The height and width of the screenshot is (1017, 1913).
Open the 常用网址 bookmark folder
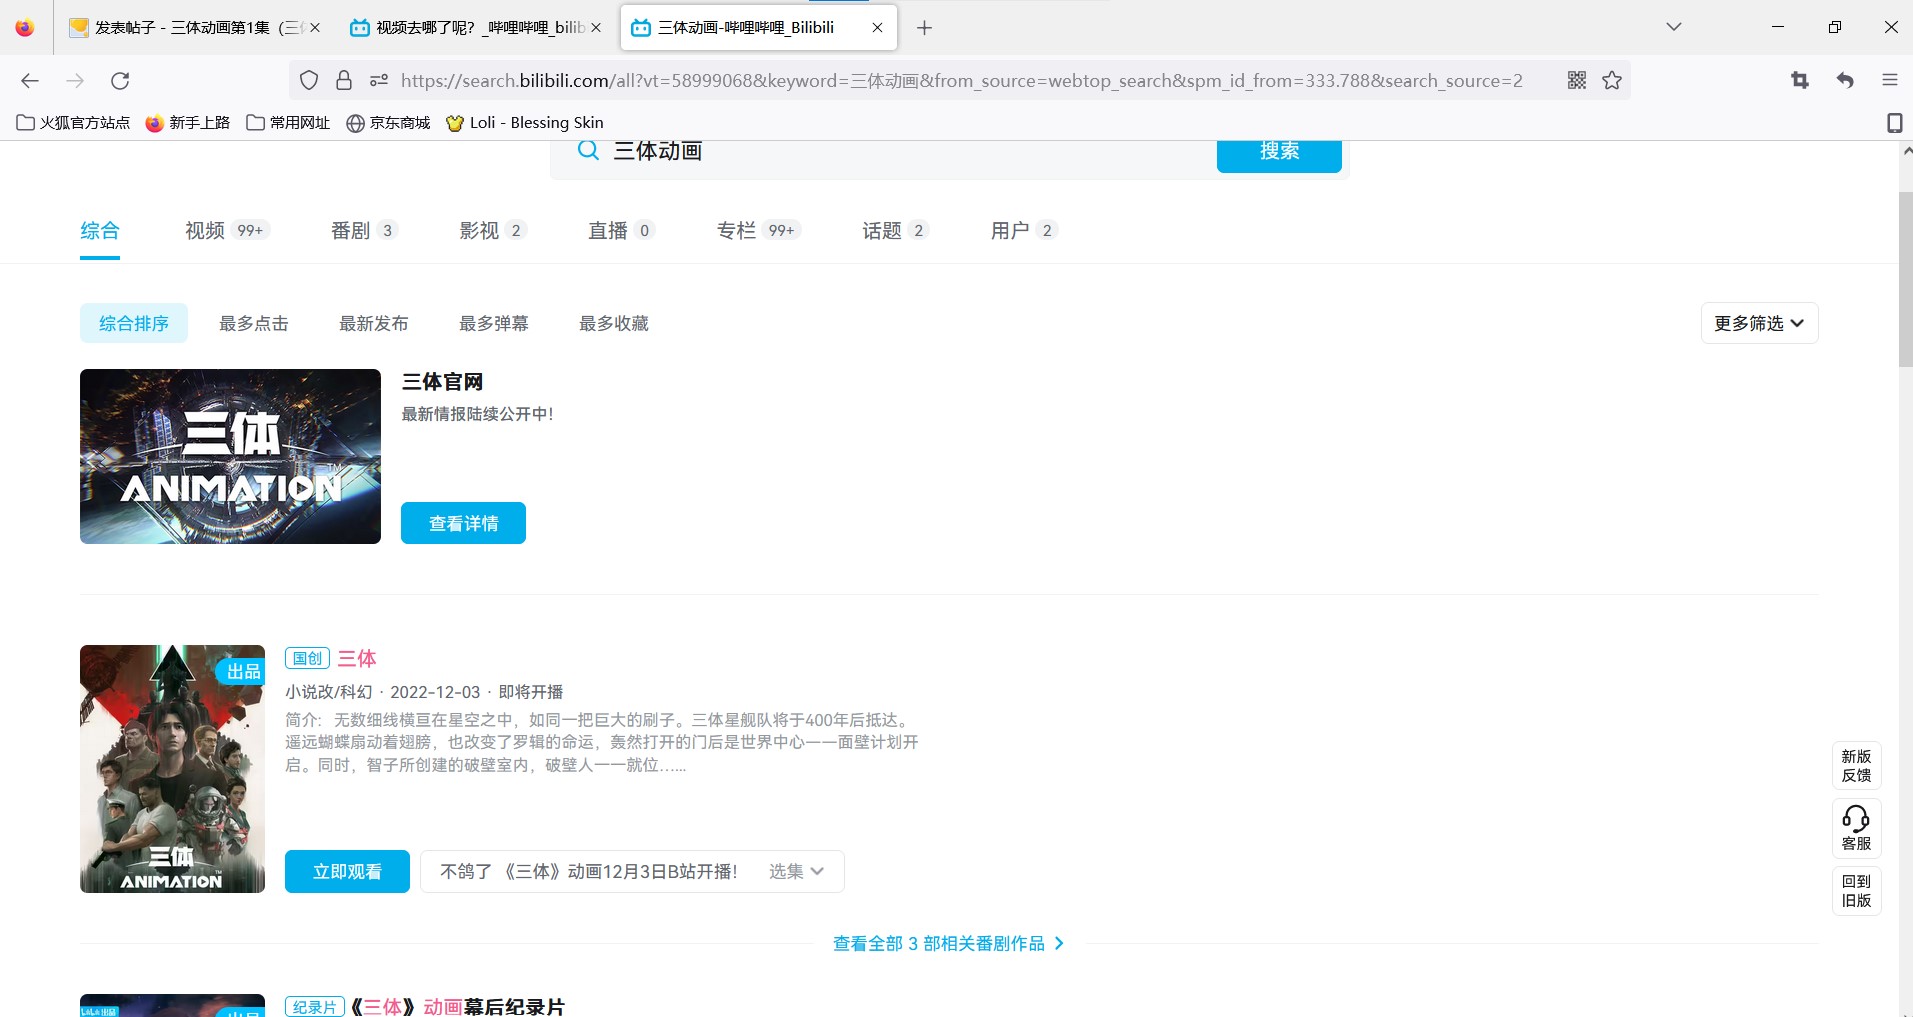(x=288, y=123)
